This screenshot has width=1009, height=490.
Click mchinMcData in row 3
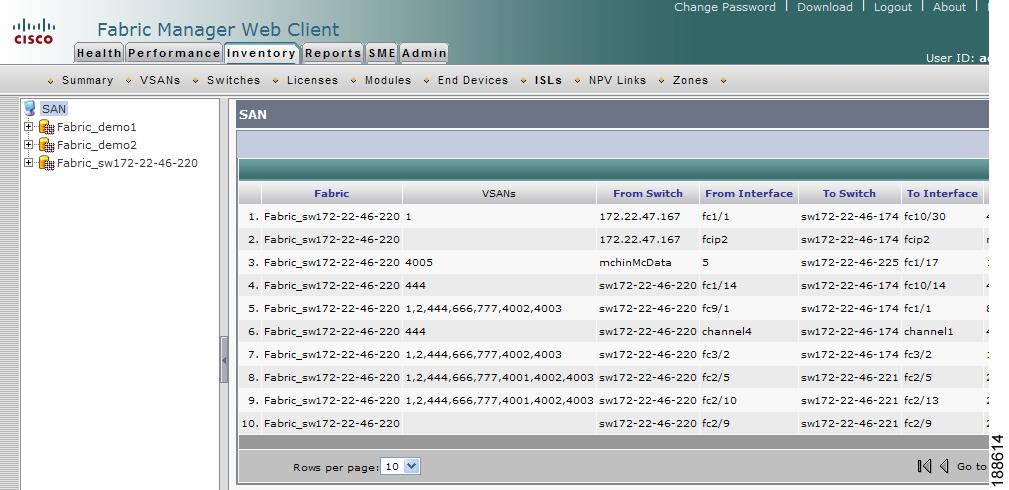(635, 263)
